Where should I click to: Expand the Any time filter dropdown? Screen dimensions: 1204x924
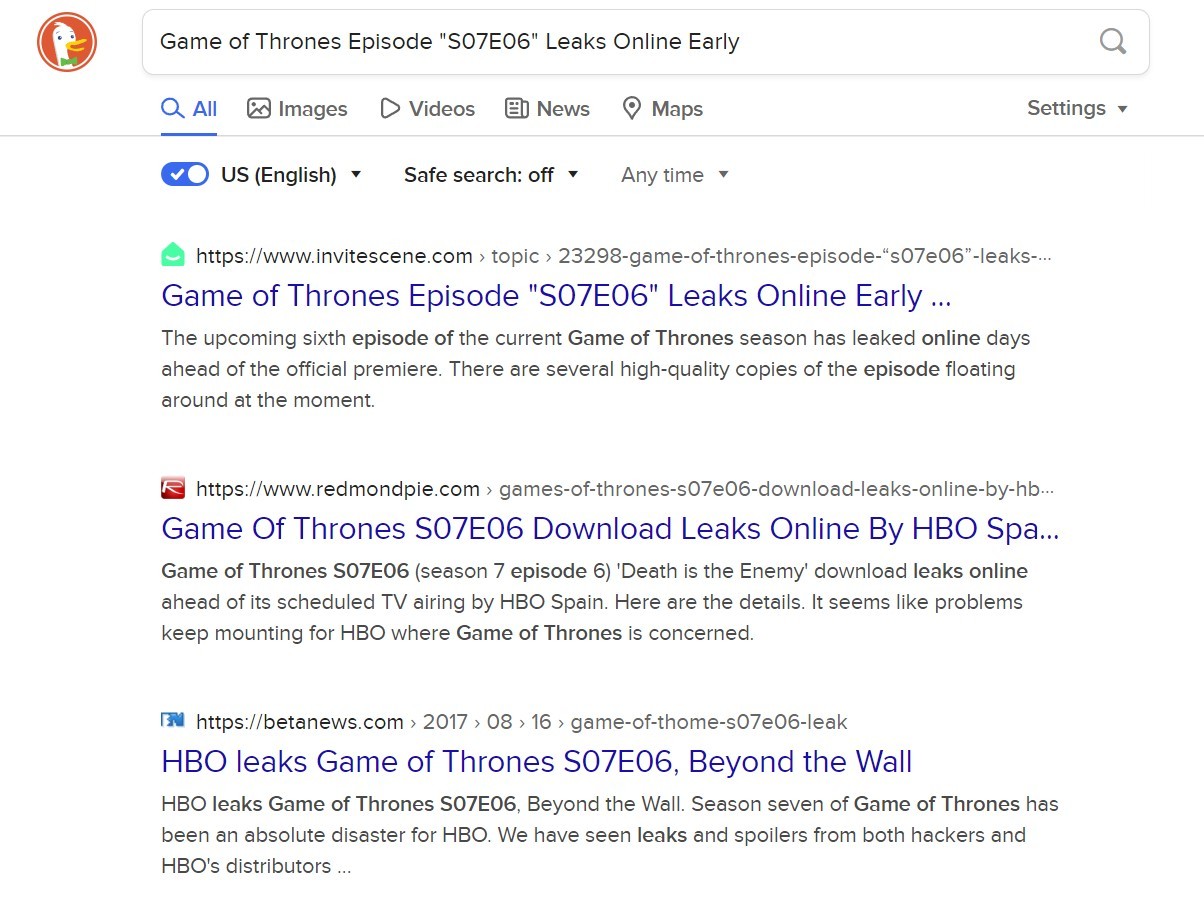pyautogui.click(x=675, y=175)
